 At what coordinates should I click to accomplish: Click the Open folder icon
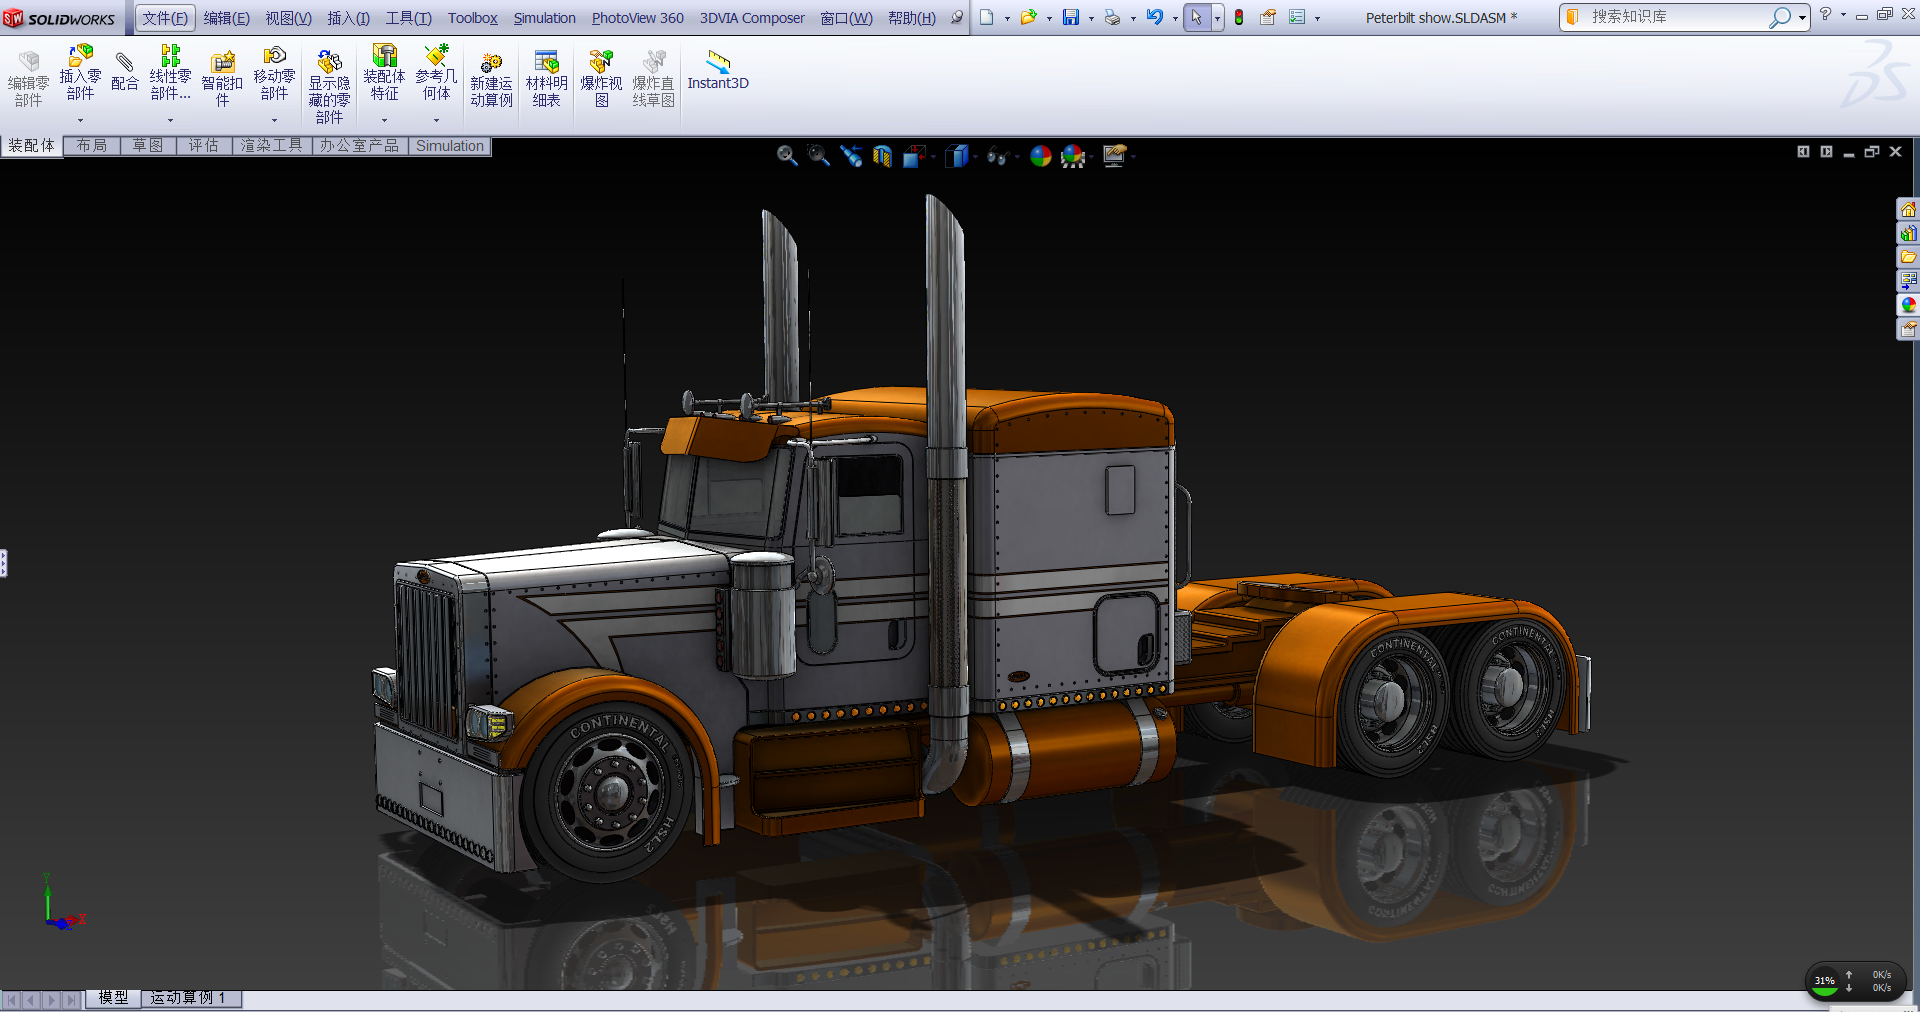[x=1028, y=17]
